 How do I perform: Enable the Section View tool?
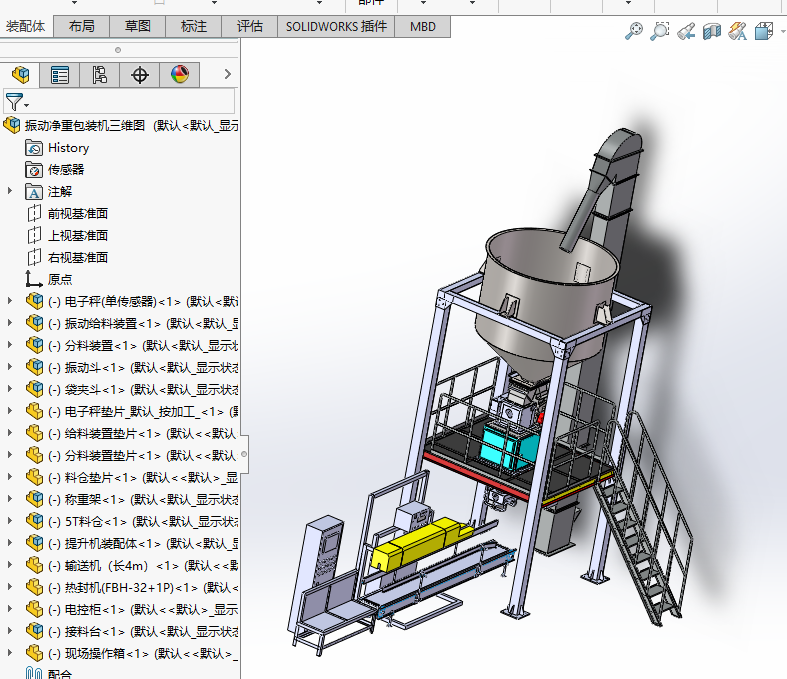[712, 31]
